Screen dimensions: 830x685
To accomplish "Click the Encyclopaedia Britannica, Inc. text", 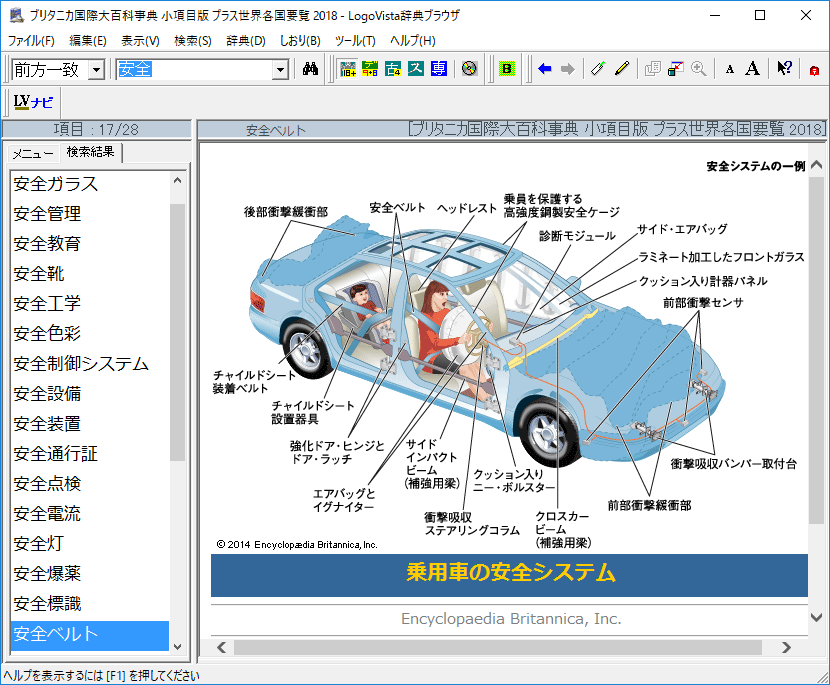I will pyautogui.click(x=511, y=619).
